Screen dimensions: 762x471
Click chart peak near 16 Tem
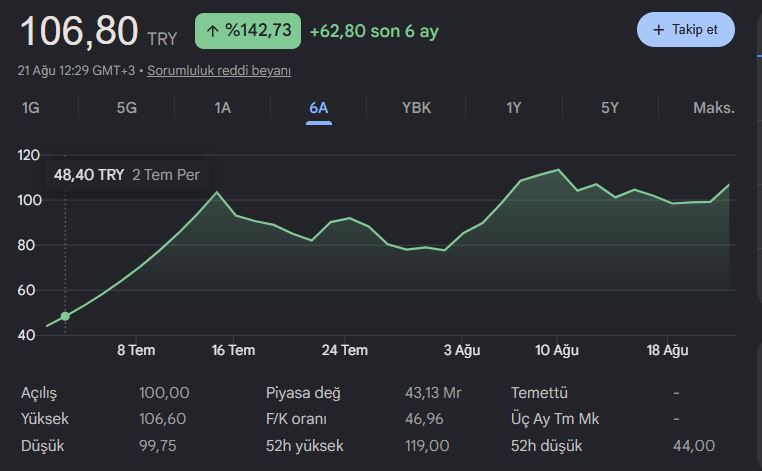tap(216, 192)
